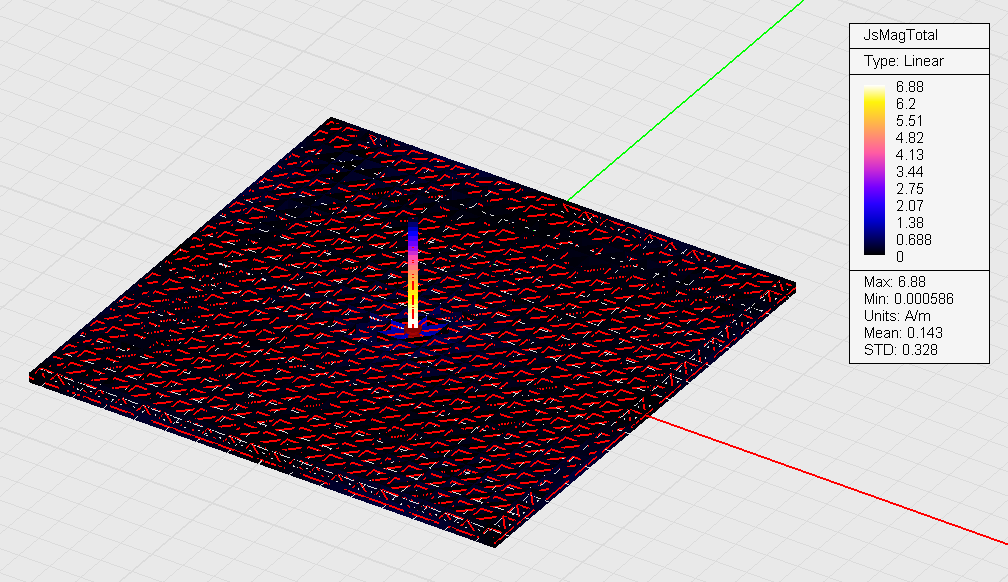
Task: Select the 0.688 legend scale value
Action: (x=914, y=240)
